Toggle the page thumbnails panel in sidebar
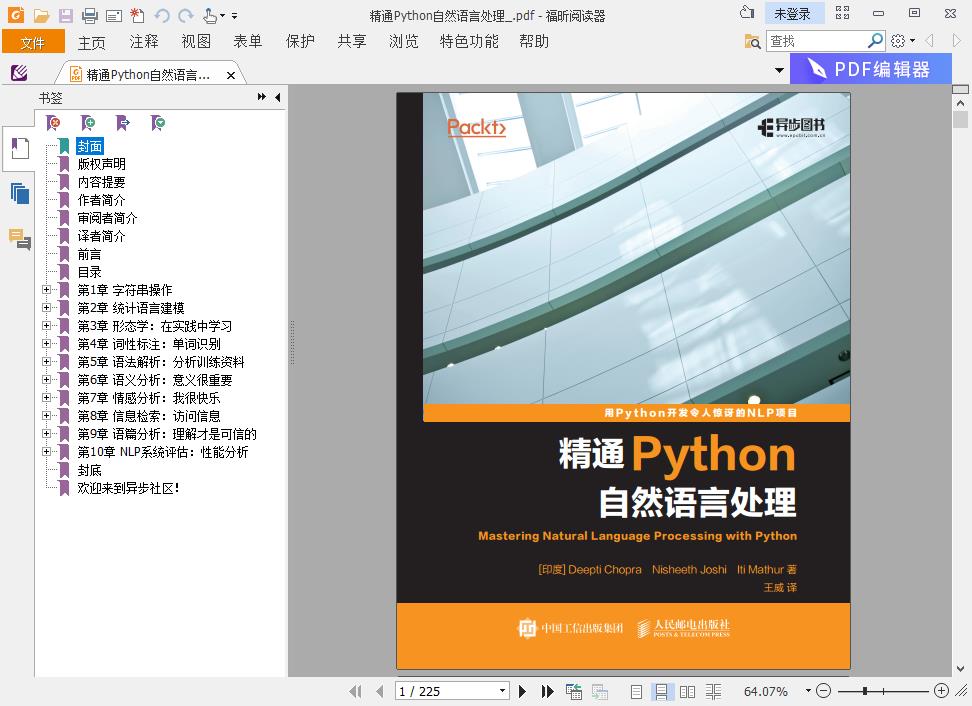972x706 pixels. [20, 194]
